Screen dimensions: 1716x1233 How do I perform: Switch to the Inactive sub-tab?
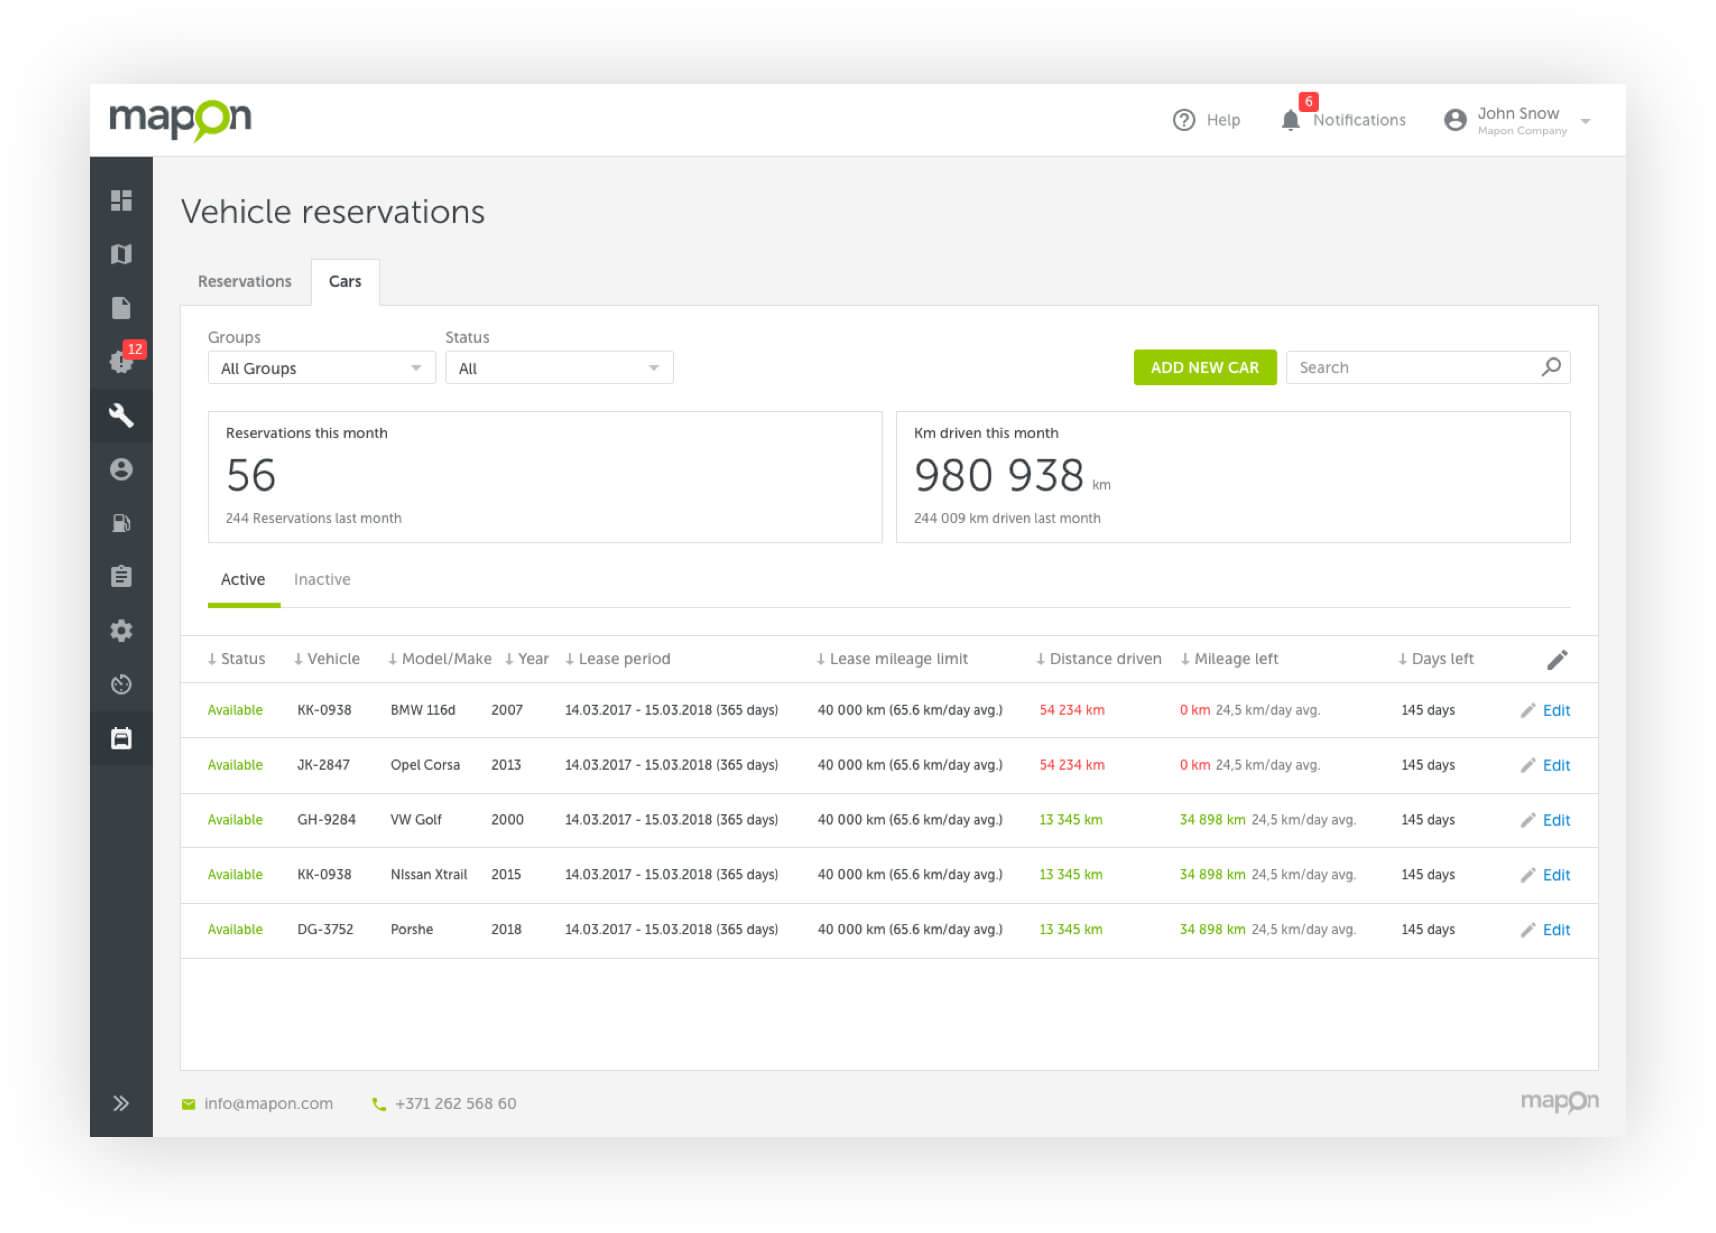(x=322, y=580)
